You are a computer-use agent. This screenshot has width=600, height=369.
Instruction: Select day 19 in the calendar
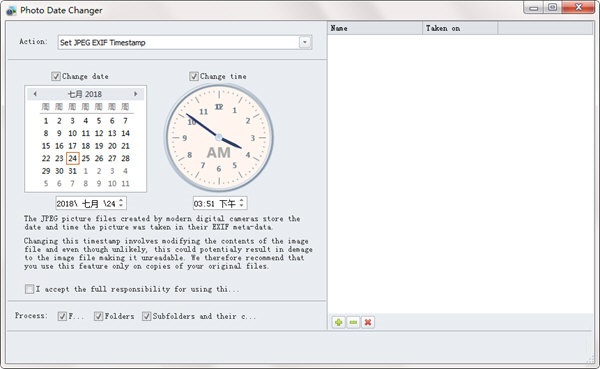[x=99, y=146]
